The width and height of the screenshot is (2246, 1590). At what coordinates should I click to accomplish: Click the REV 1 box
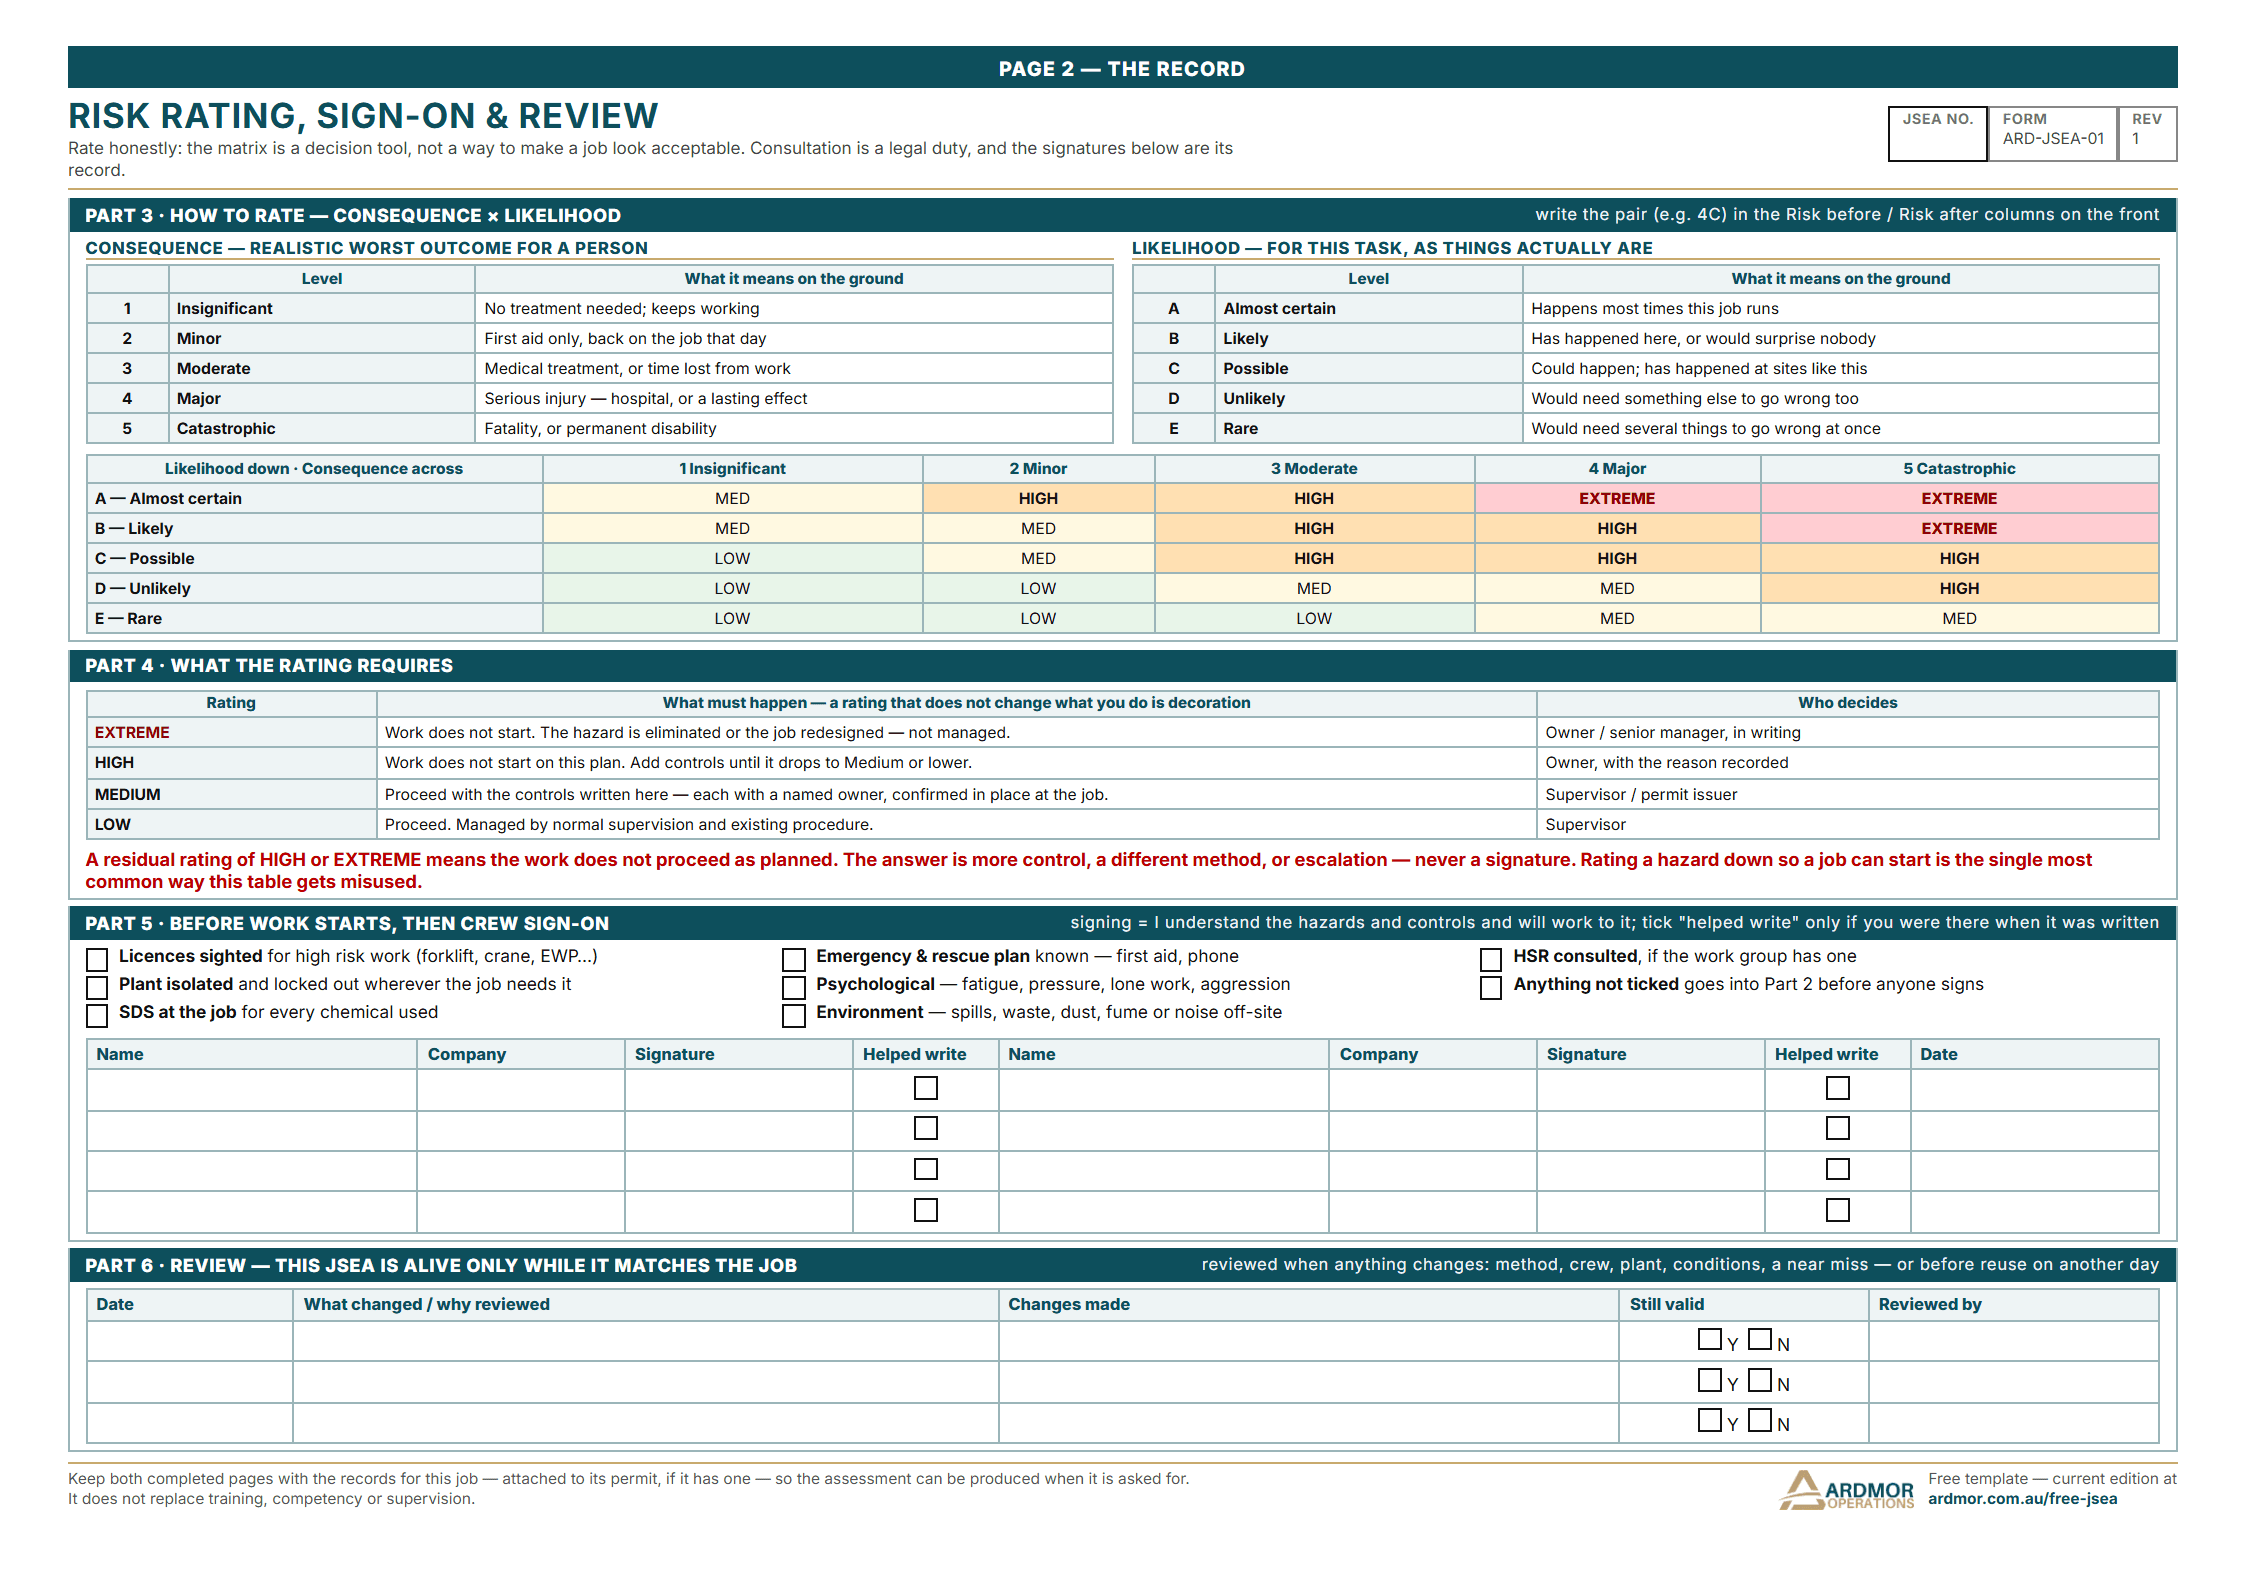(2147, 134)
